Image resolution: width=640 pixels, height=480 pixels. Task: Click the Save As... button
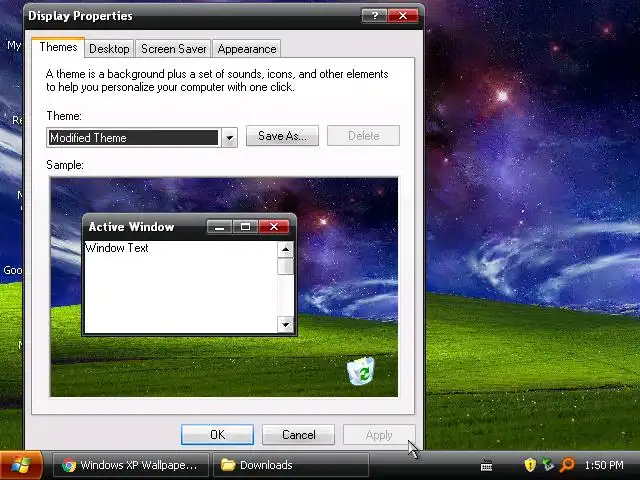tap(282, 136)
